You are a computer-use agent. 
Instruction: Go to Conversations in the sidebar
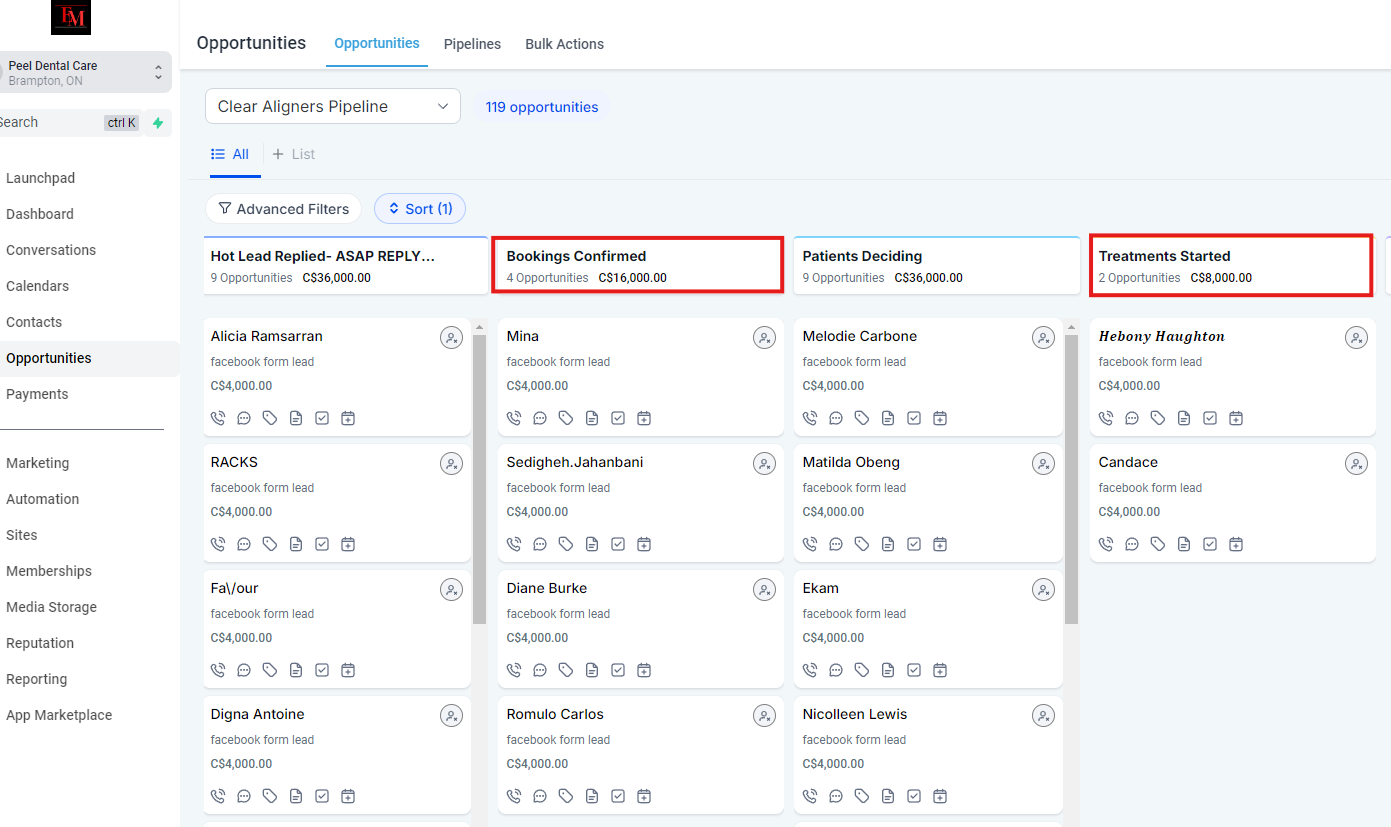click(51, 250)
